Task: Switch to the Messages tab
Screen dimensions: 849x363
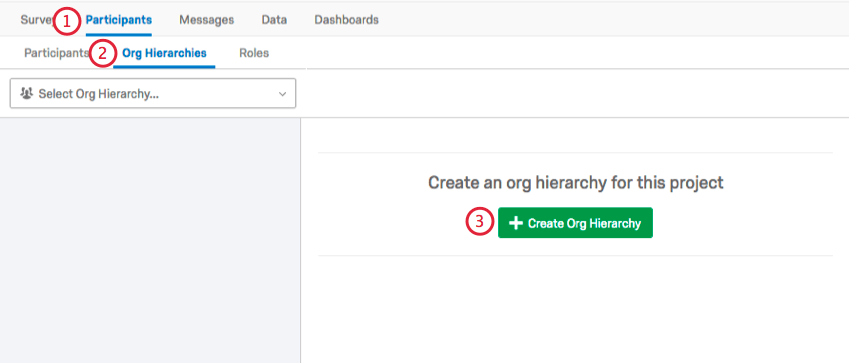Action: (x=207, y=20)
